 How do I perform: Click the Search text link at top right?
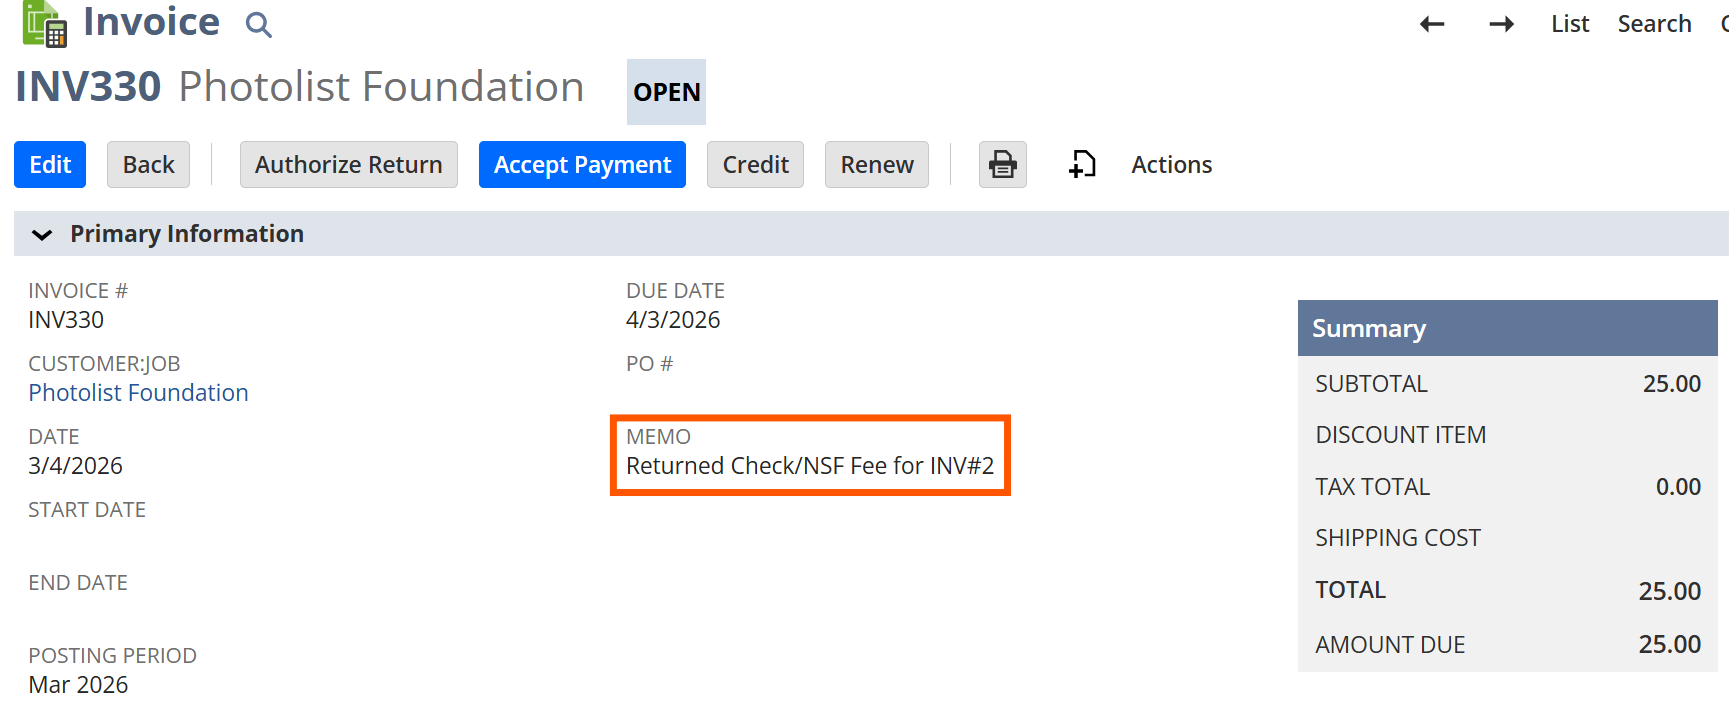pyautogui.click(x=1654, y=24)
